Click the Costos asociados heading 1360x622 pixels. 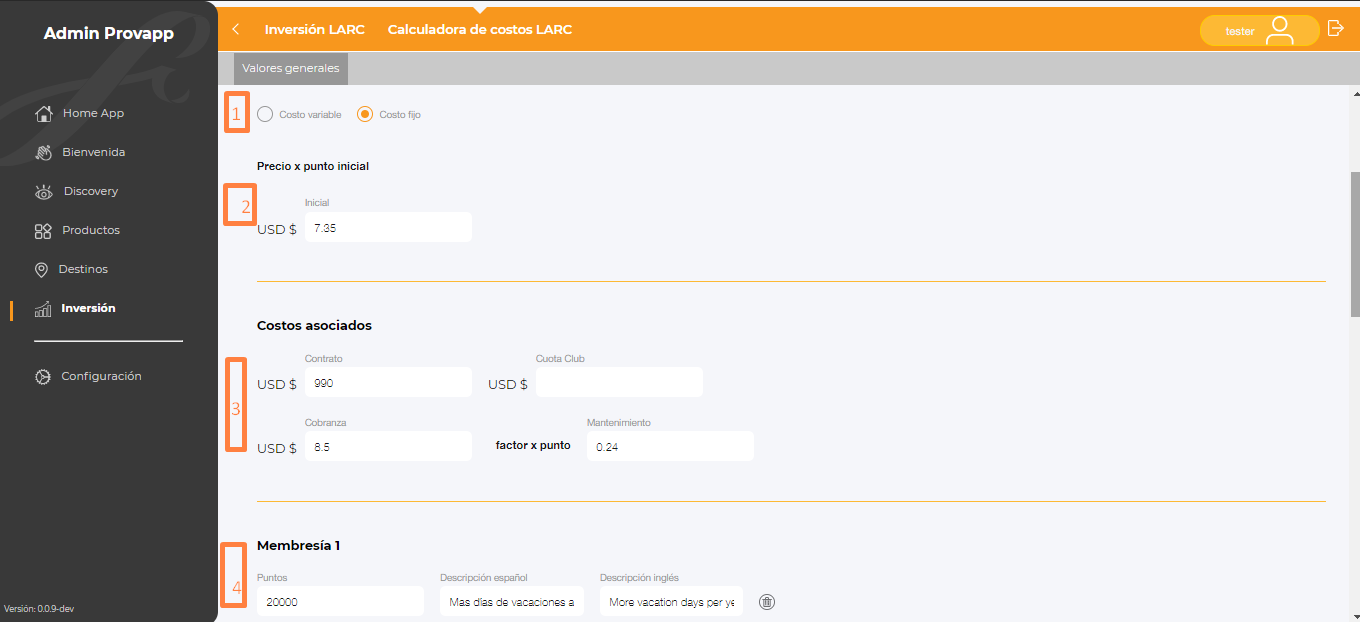(314, 326)
